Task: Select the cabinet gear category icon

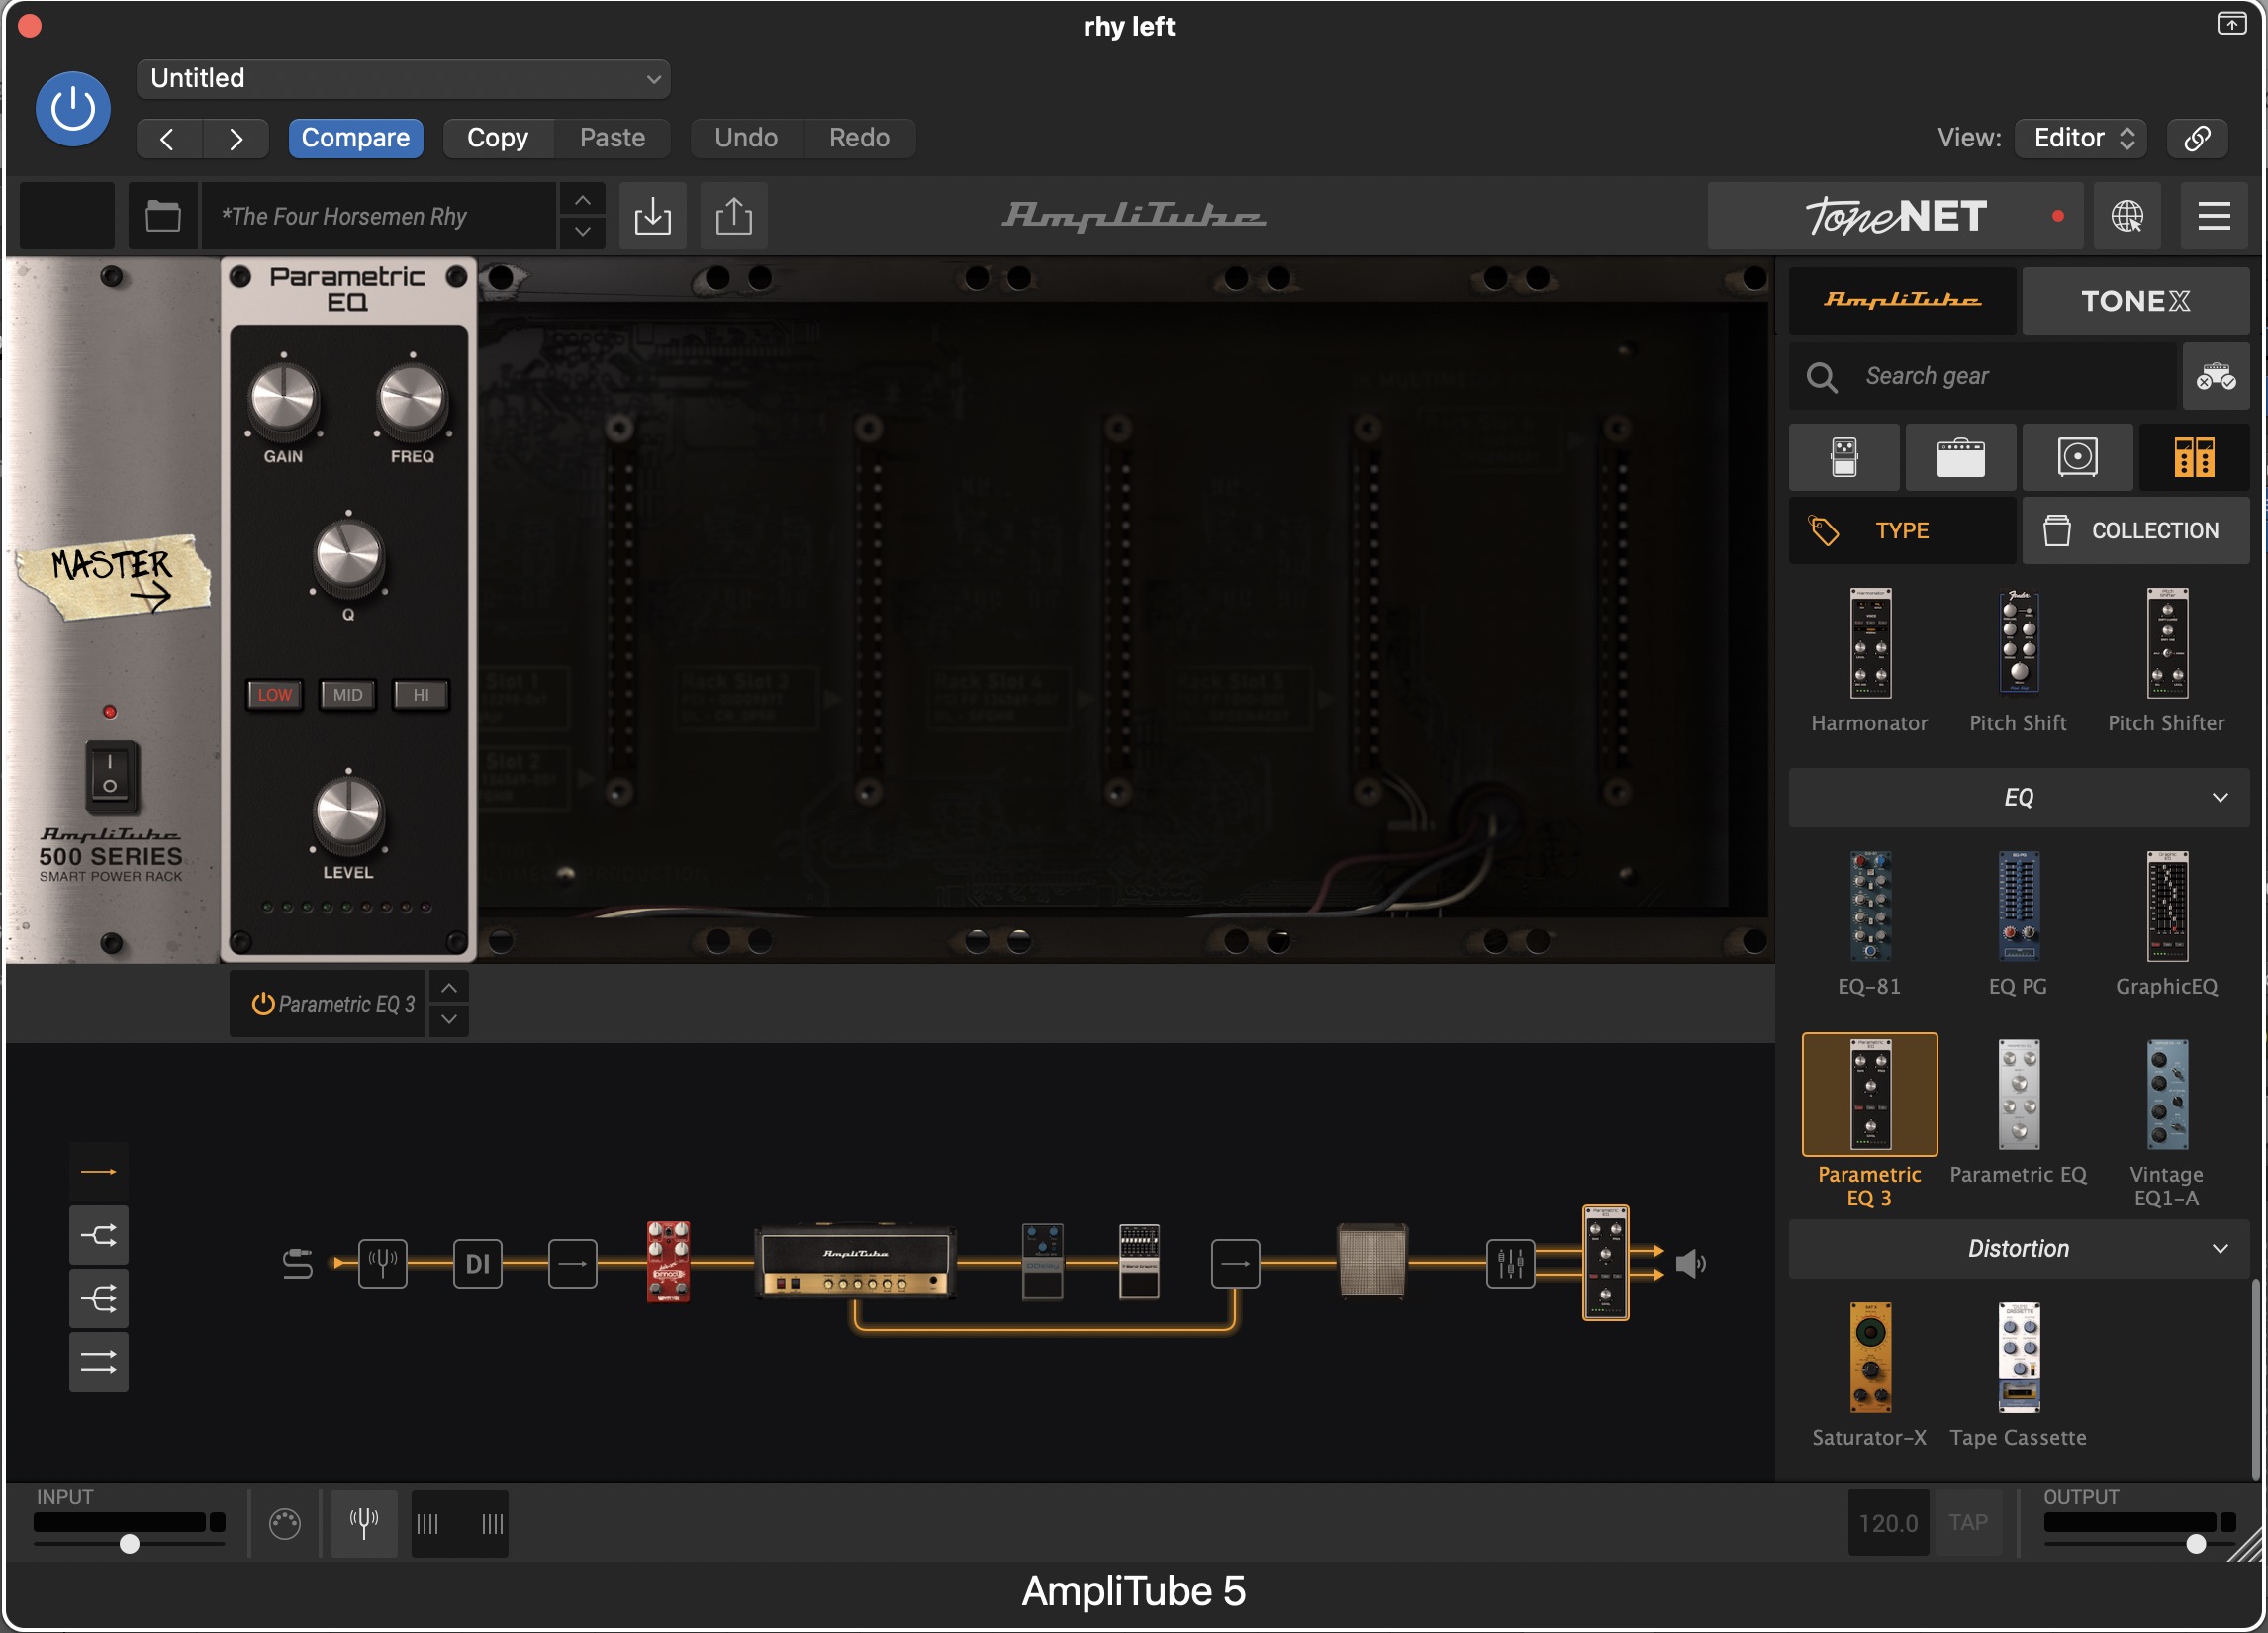Action: (x=2077, y=458)
